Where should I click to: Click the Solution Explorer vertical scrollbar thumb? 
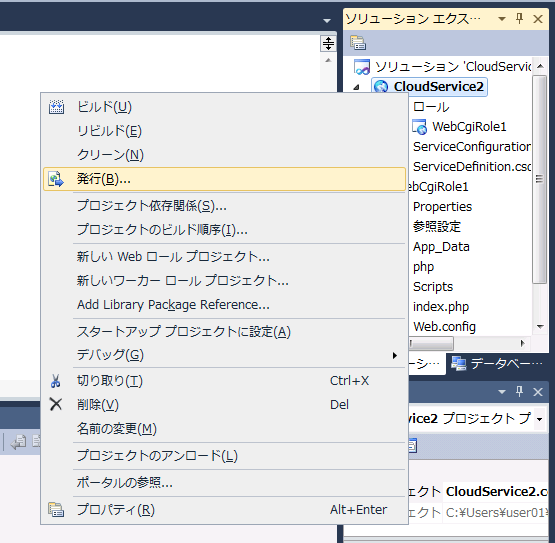(x=540, y=179)
